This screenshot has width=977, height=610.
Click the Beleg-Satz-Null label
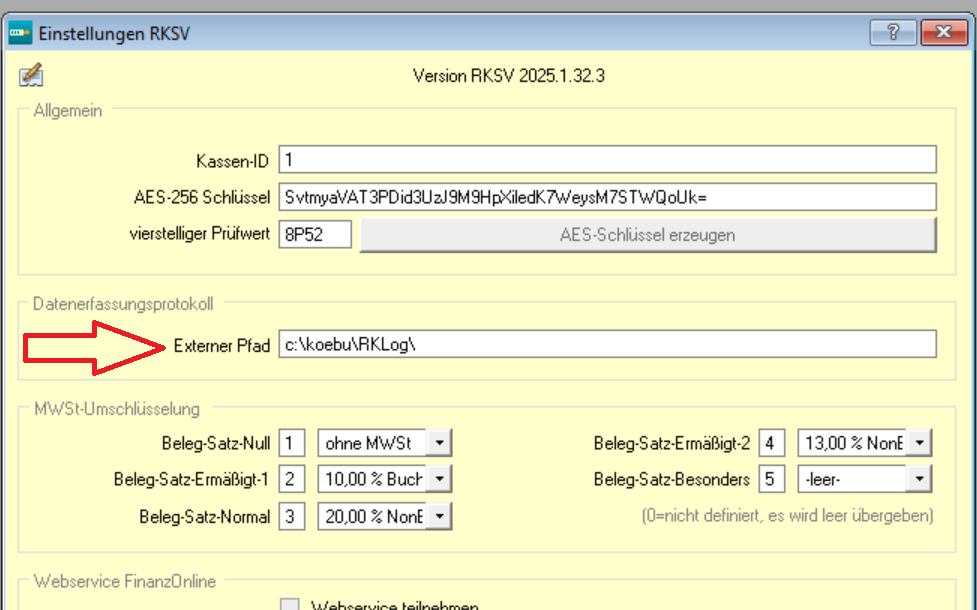(x=216, y=444)
